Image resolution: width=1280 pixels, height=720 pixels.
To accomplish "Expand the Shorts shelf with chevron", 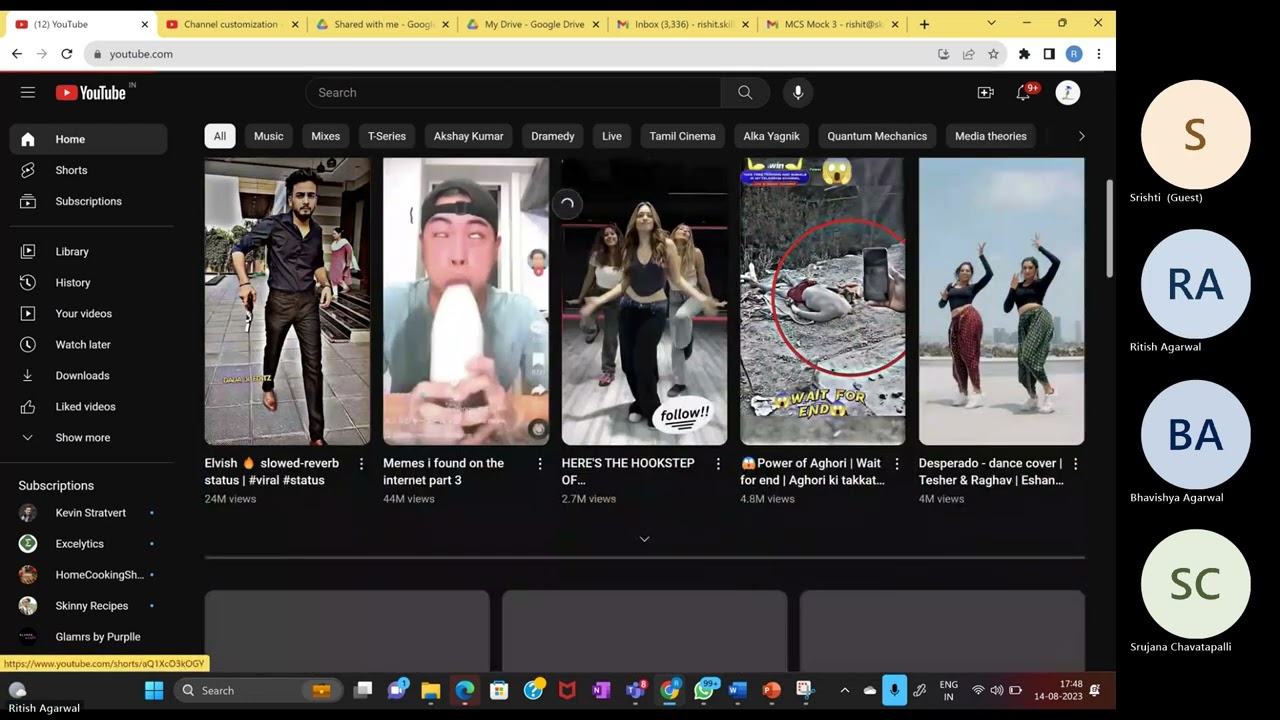I will pos(644,539).
